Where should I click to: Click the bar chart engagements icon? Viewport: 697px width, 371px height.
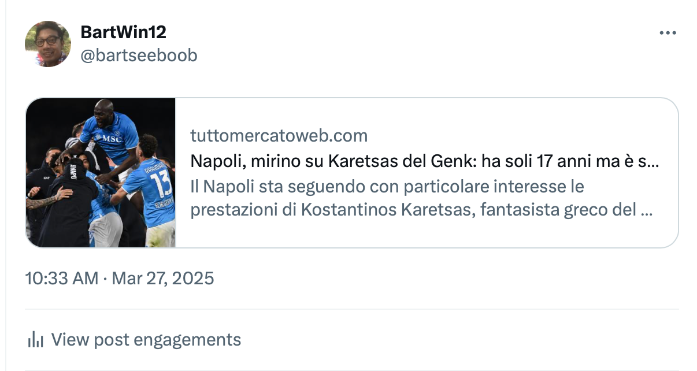(35, 340)
